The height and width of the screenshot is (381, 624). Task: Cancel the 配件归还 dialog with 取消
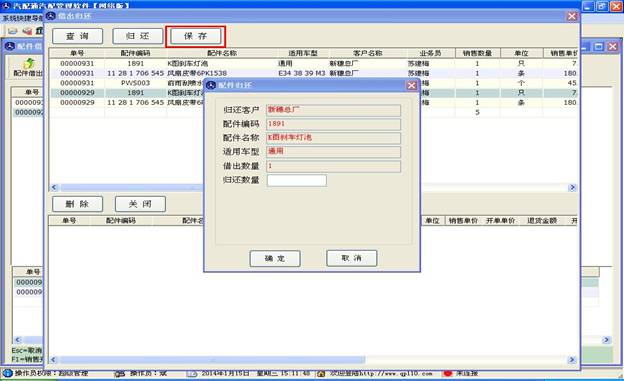pyautogui.click(x=352, y=258)
